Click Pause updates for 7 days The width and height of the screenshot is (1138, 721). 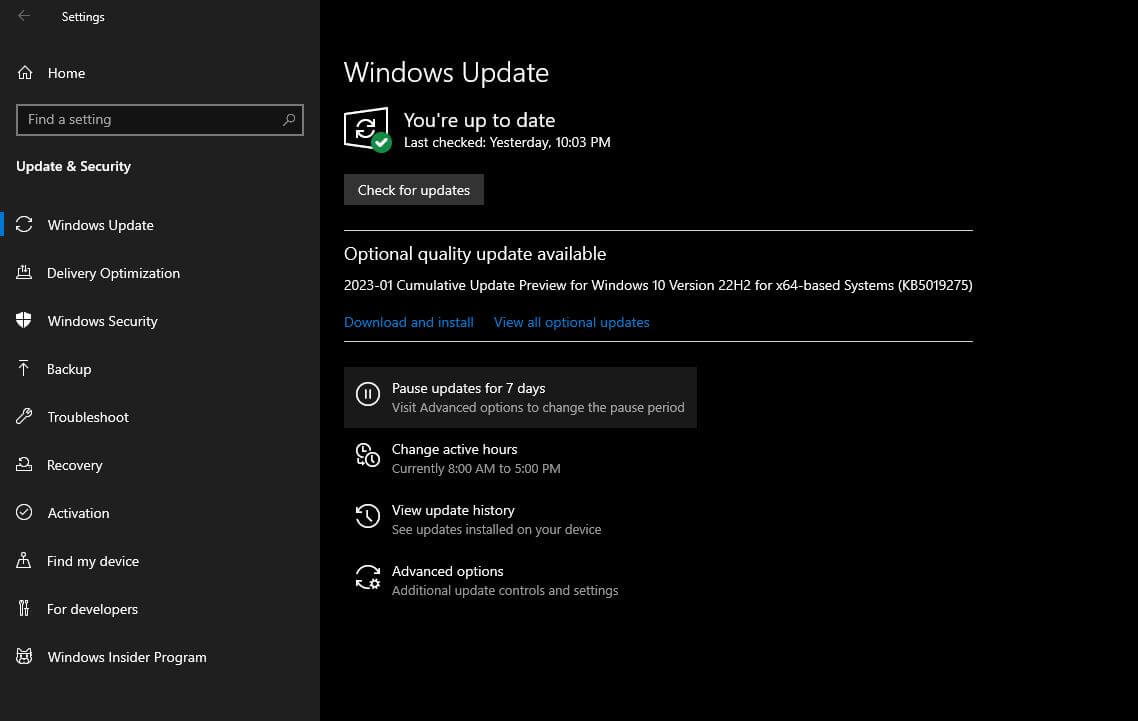point(520,397)
